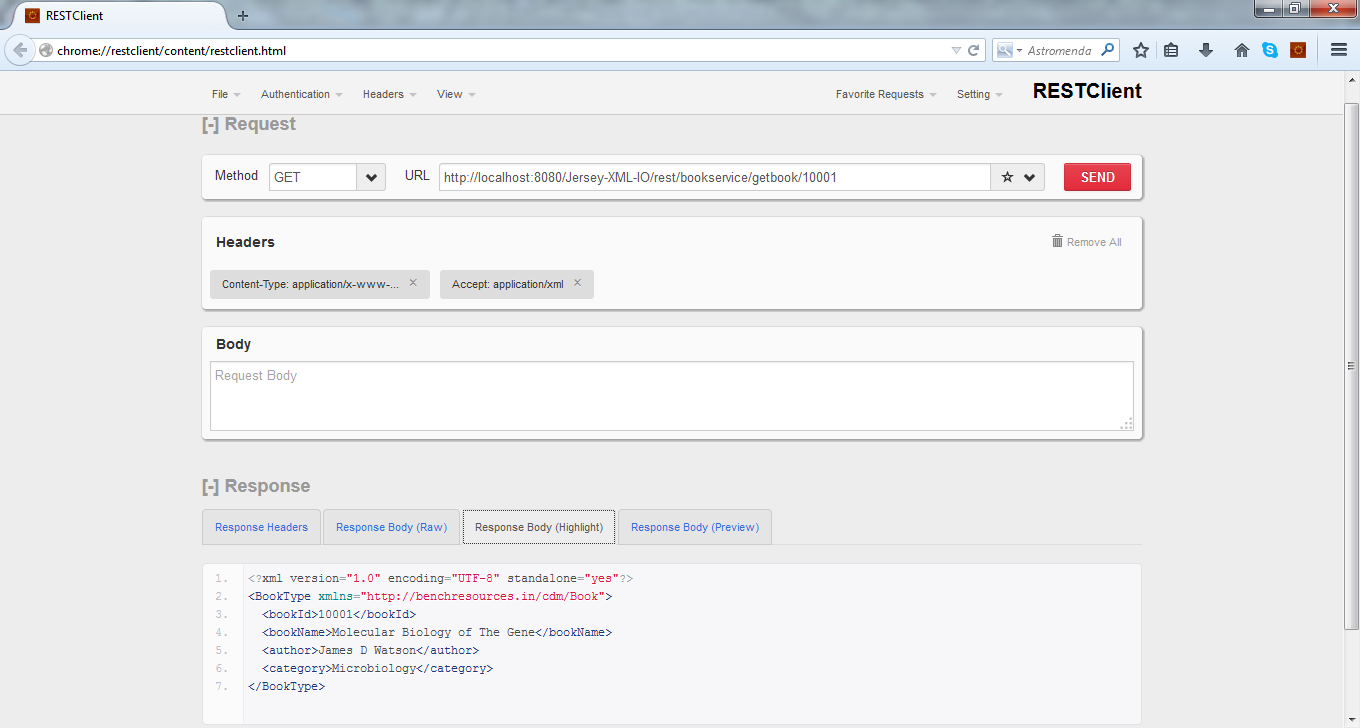Open the View menu
The width and height of the screenshot is (1360, 728).
456,94
